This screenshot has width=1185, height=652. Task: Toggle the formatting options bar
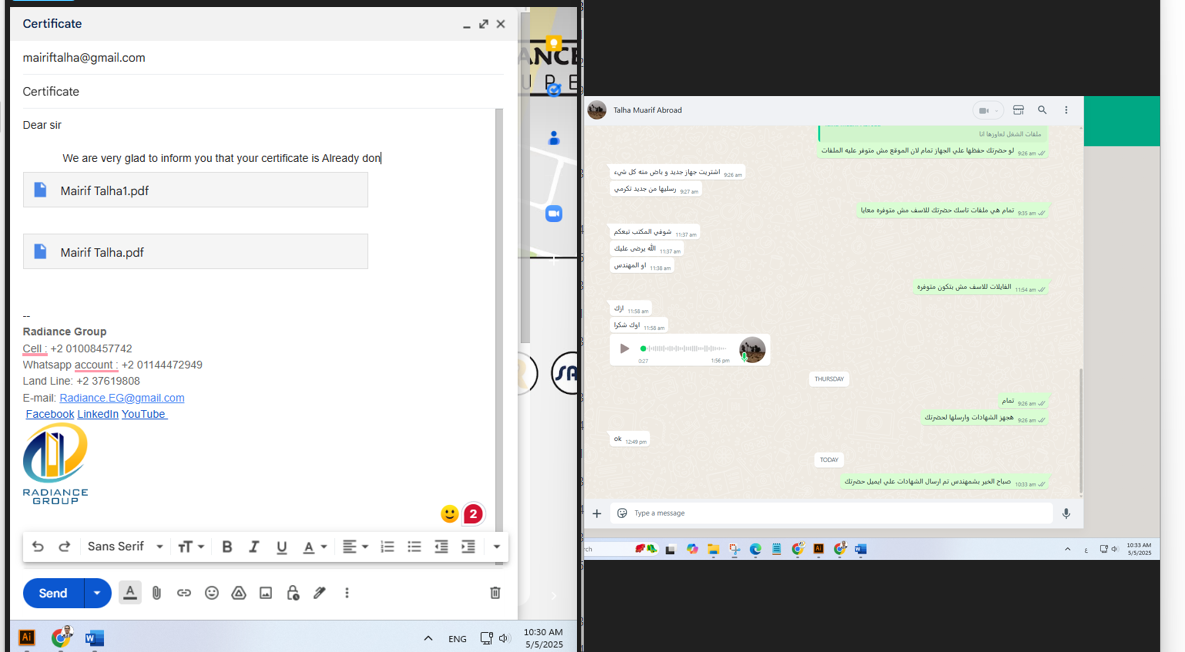tap(130, 593)
